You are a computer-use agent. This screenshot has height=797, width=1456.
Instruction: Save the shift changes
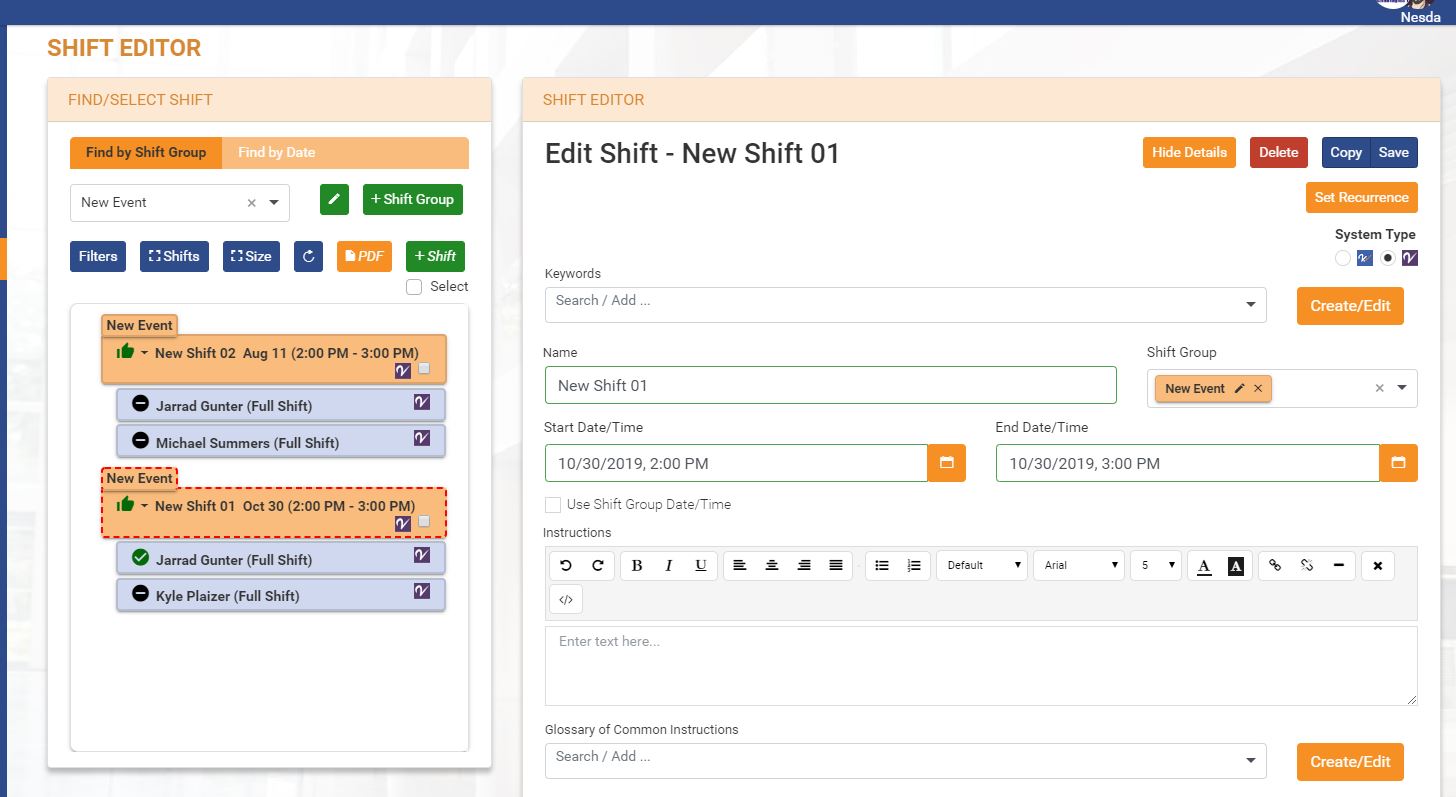pyautogui.click(x=1395, y=152)
